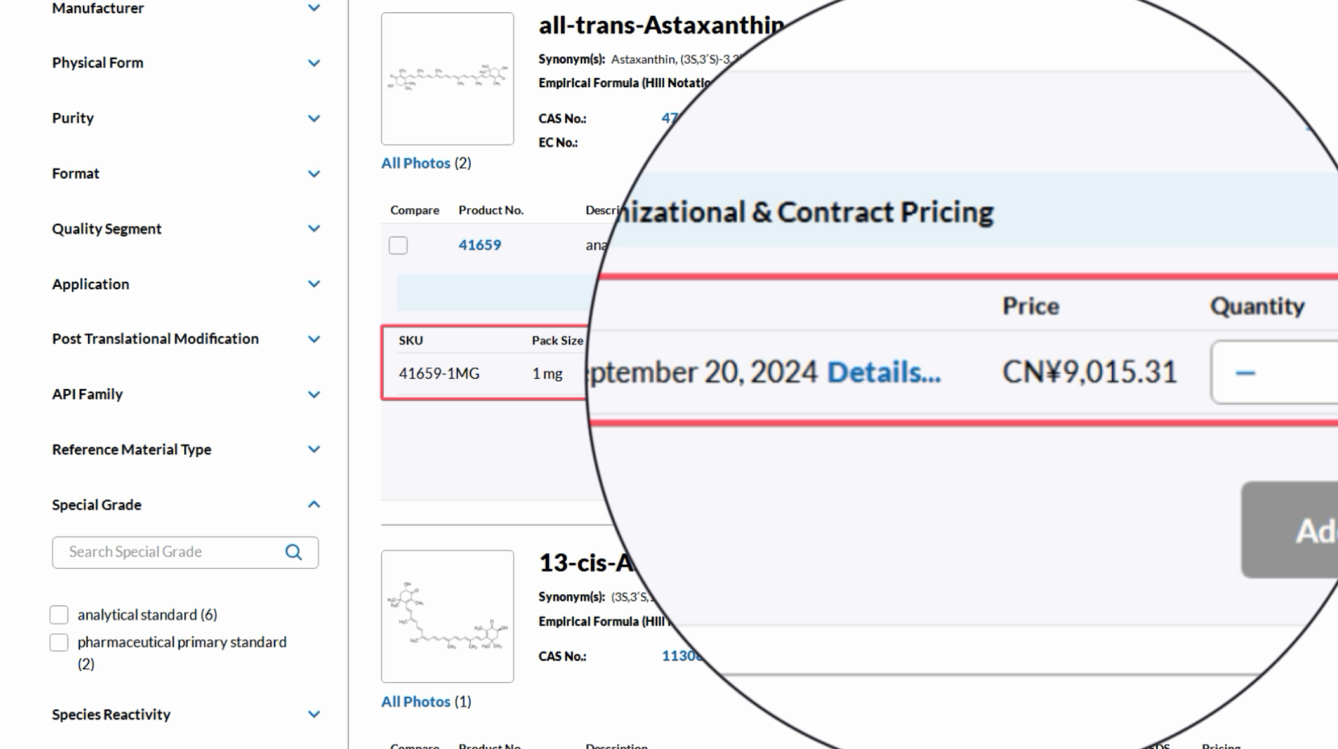1338x749 pixels.
Task: Expand the Physical Form filter section
Action: [314, 63]
